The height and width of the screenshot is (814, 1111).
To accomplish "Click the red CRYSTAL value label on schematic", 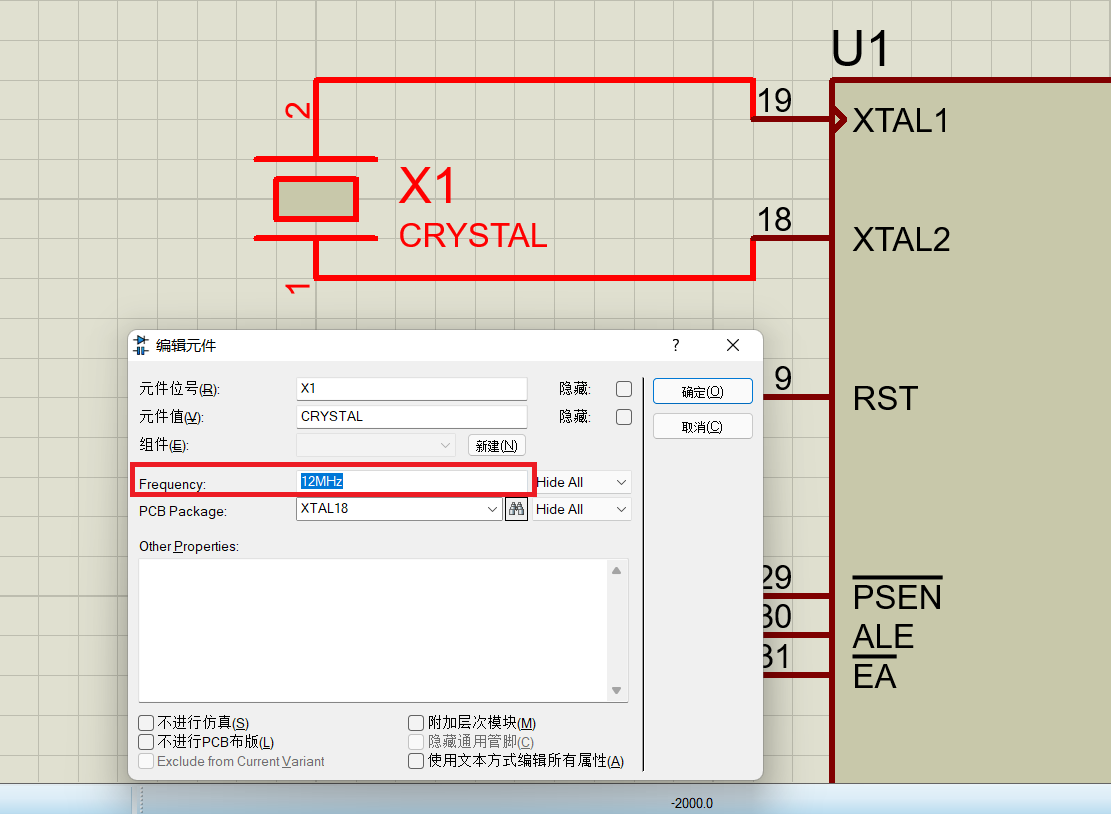I will 473,236.
